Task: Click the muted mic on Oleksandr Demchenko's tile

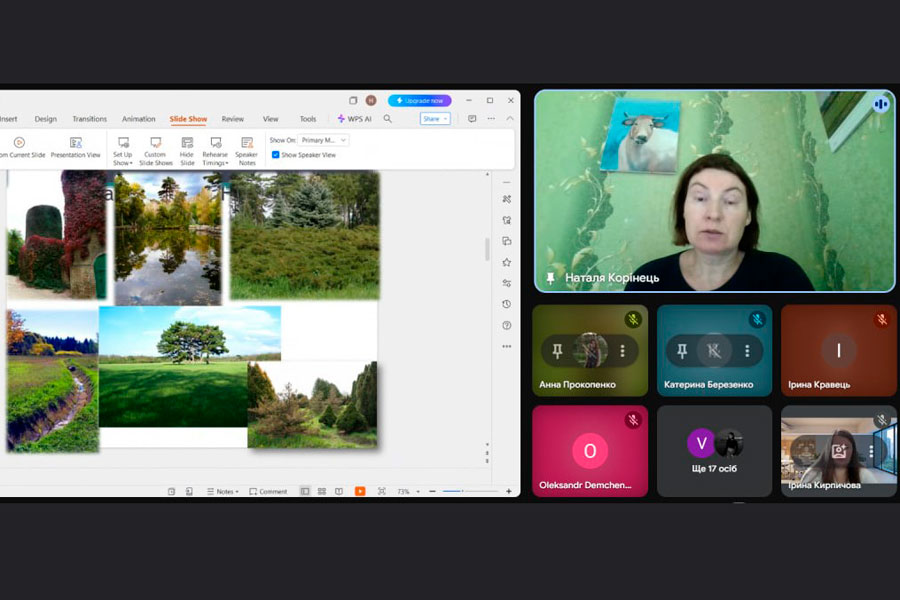Action: tap(634, 420)
